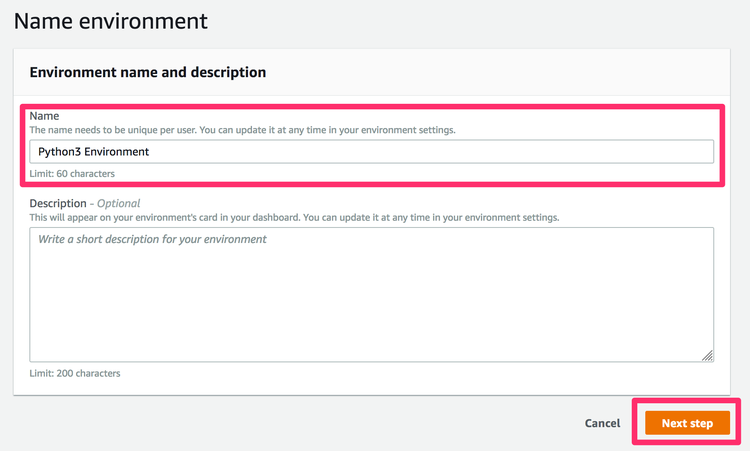Click the 'Description - Optional' label
Screen dimensions: 750x451
85,203
